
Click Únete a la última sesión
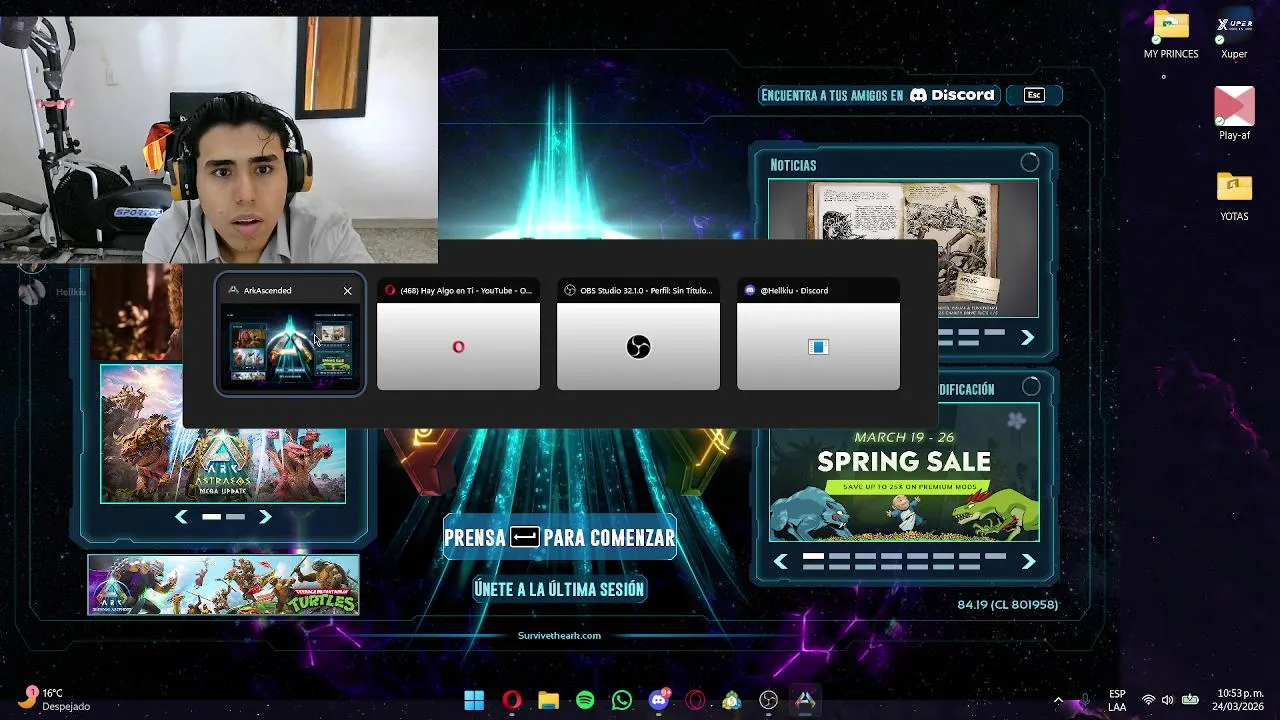coord(559,589)
